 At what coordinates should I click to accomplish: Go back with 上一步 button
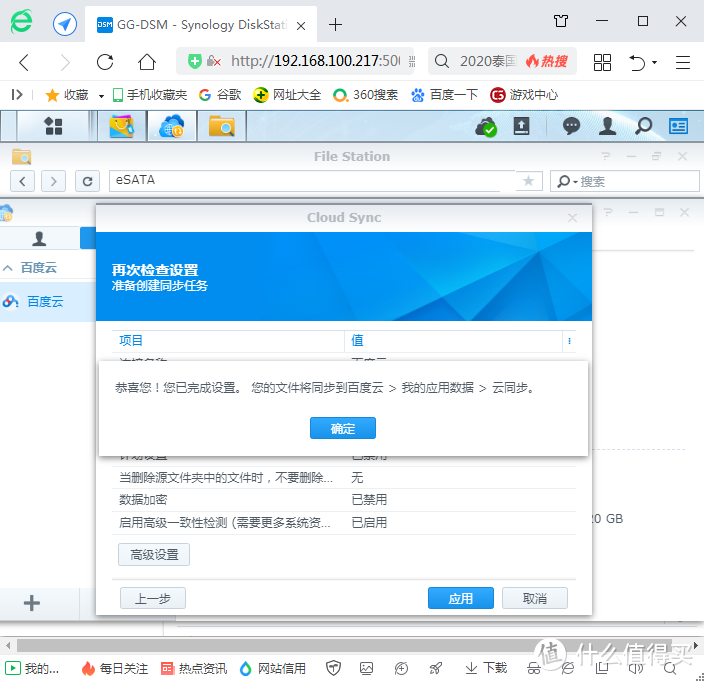(153, 598)
